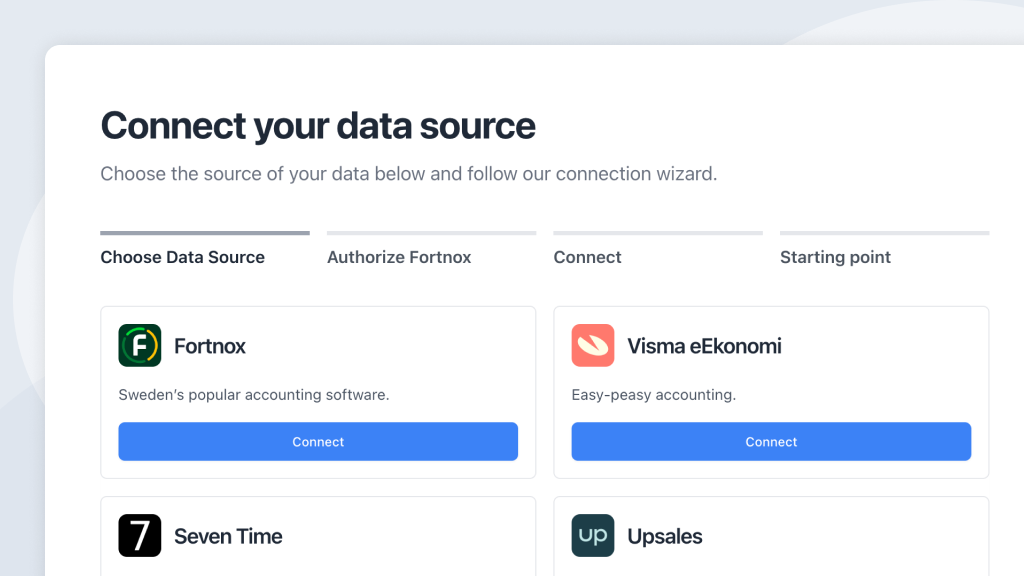1024x576 pixels.
Task: Open the Starting point step
Action: [835, 257]
